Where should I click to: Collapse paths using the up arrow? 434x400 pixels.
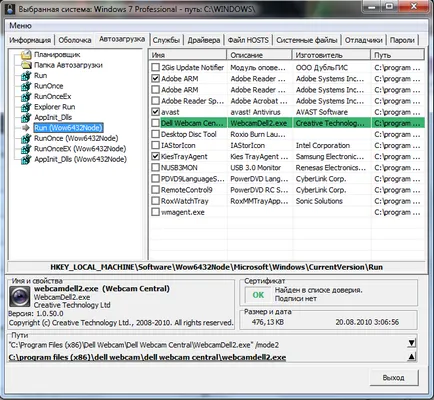(412, 357)
